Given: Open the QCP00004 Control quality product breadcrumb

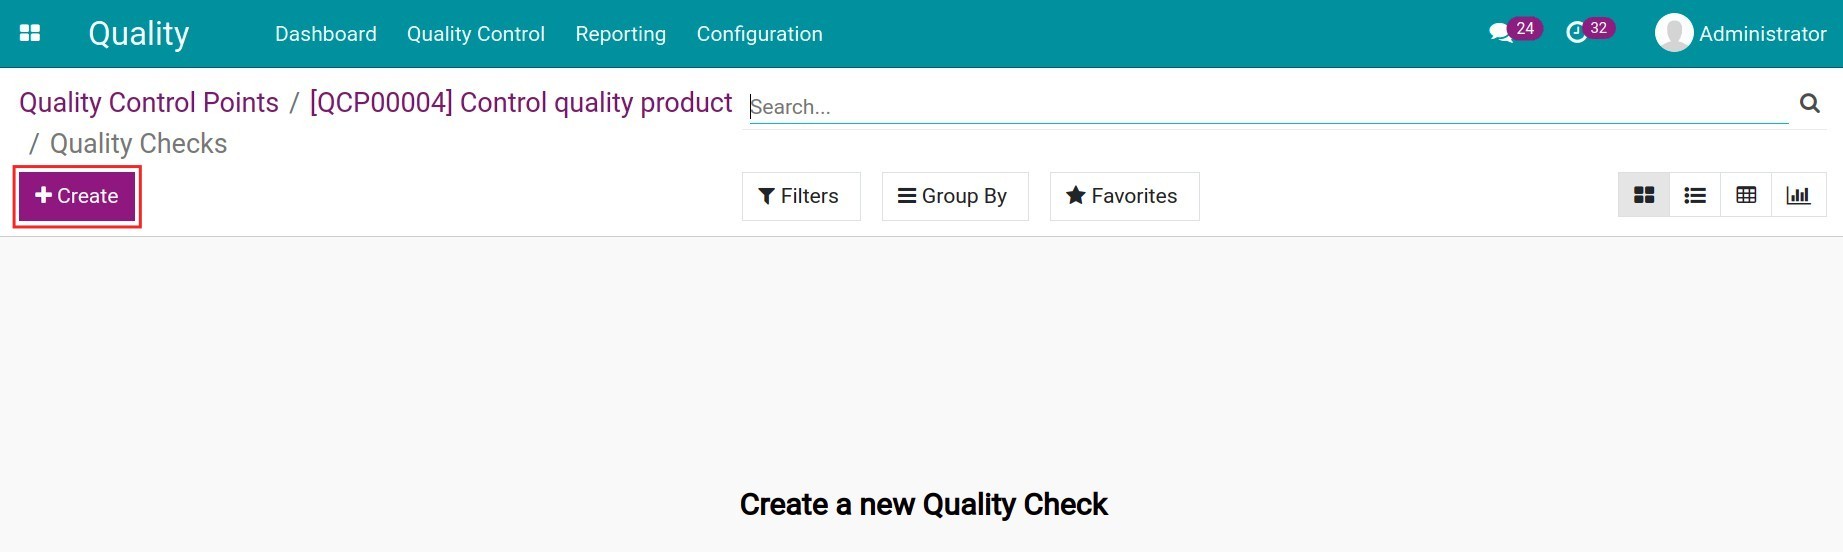Looking at the screenshot, I should [x=520, y=103].
